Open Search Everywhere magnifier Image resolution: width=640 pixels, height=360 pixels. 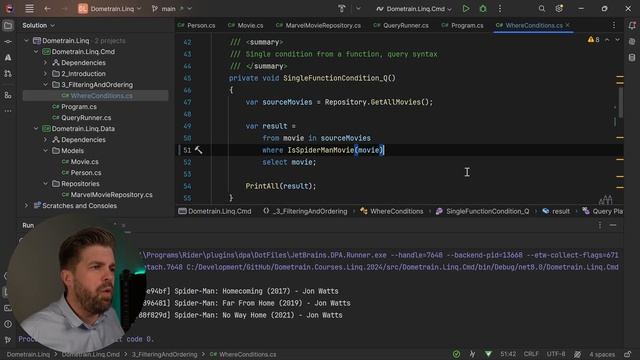click(x=542, y=8)
